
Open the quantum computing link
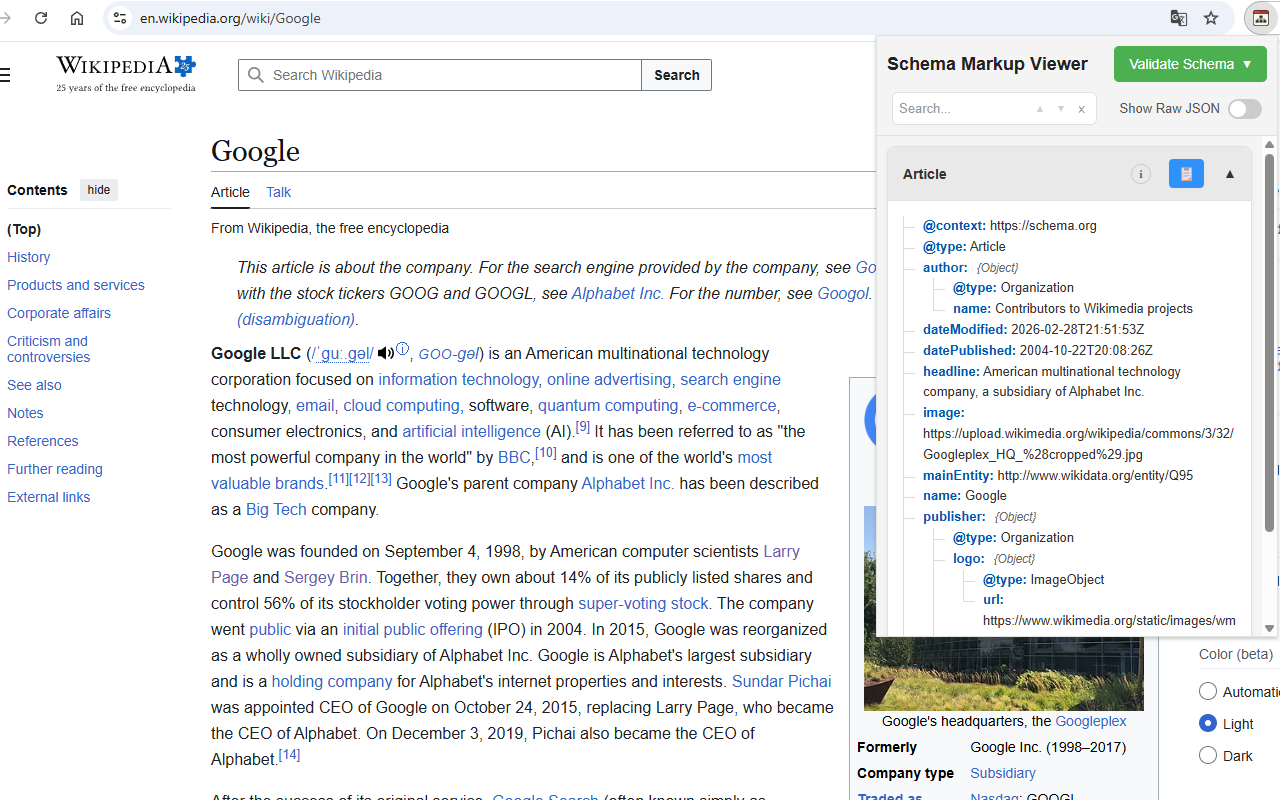(x=608, y=405)
